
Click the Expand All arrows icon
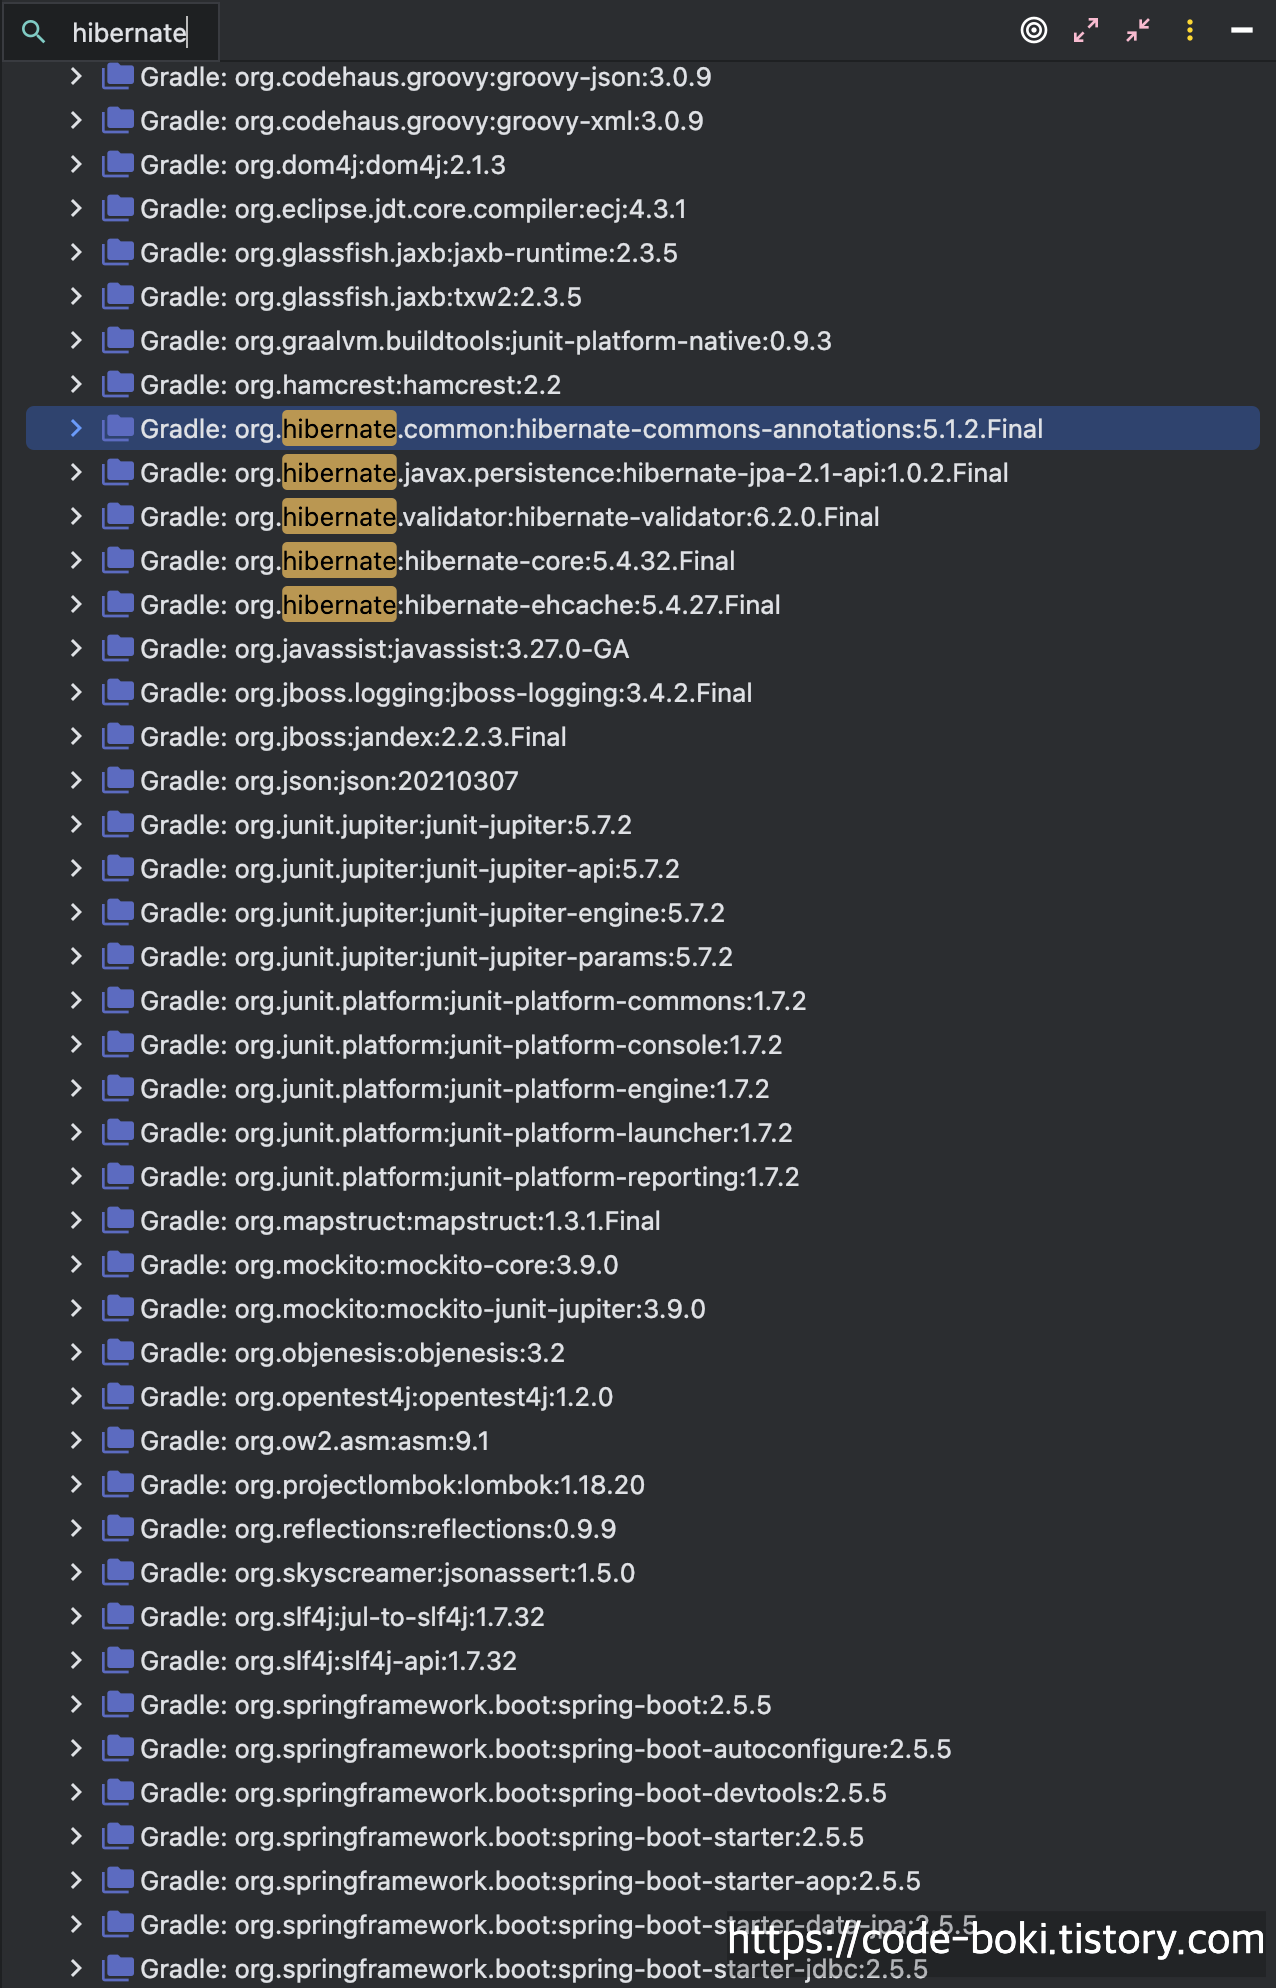point(1086,30)
